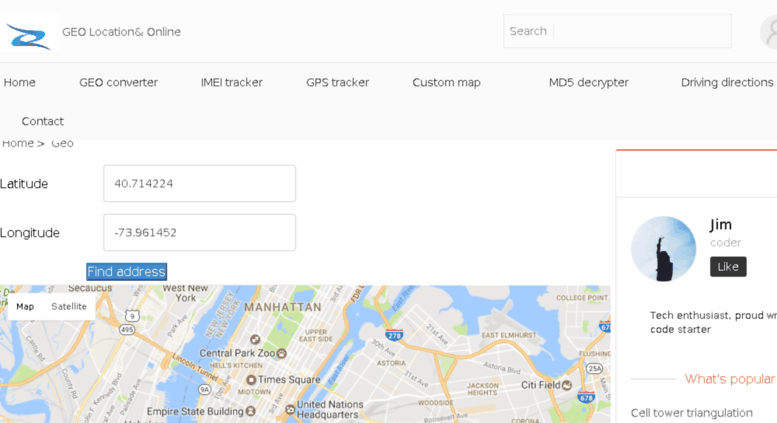Click the marker above Central Park Zoo

point(255,339)
